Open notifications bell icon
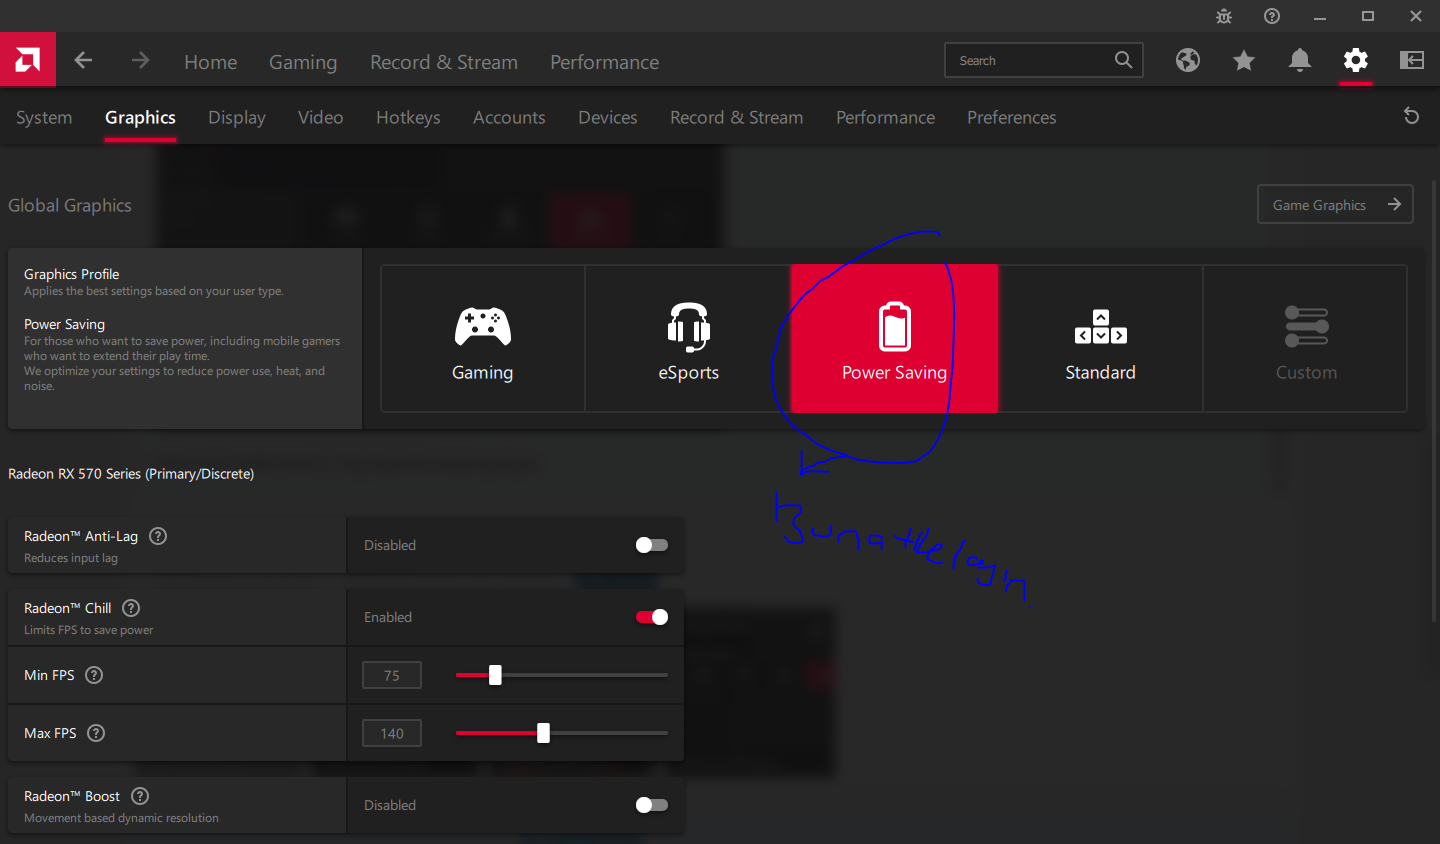The image size is (1440, 844). pyautogui.click(x=1300, y=61)
